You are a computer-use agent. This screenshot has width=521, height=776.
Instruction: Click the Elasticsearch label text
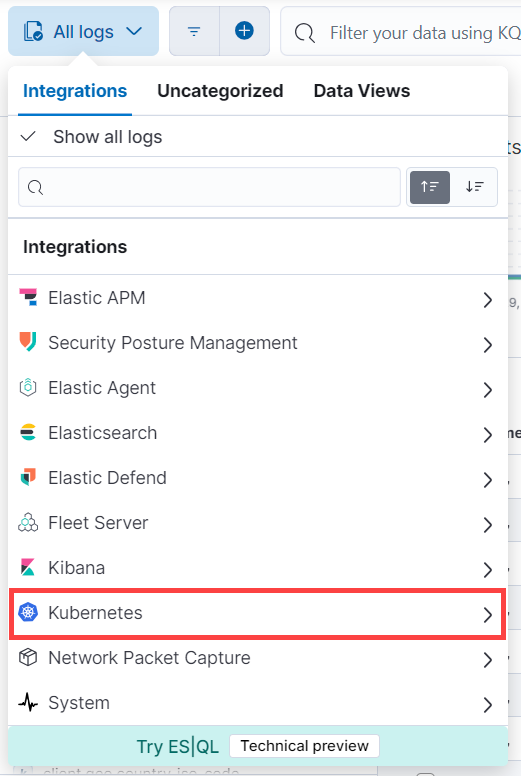[102, 433]
